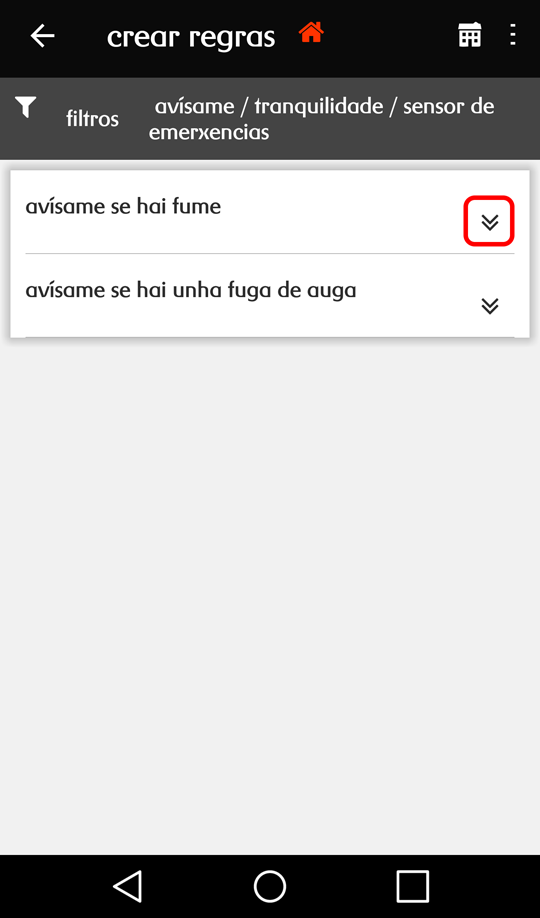540x918 pixels.
Task: Tap Android back triangle navigation button
Action: [128, 886]
